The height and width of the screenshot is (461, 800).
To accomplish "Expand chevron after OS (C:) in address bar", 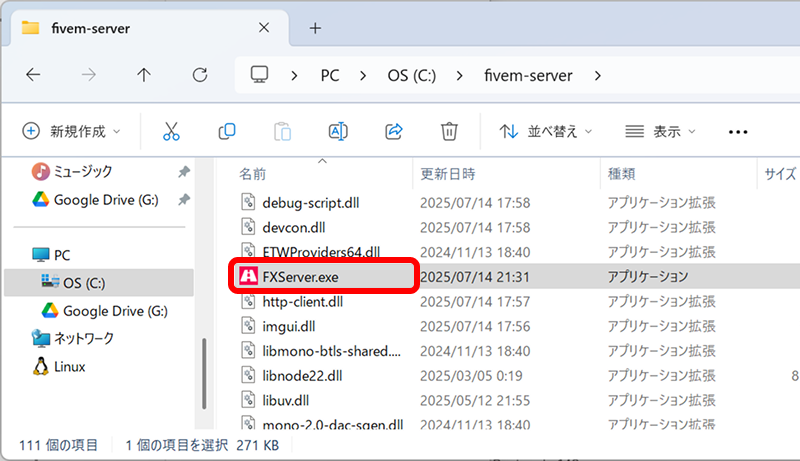I will 460,75.
